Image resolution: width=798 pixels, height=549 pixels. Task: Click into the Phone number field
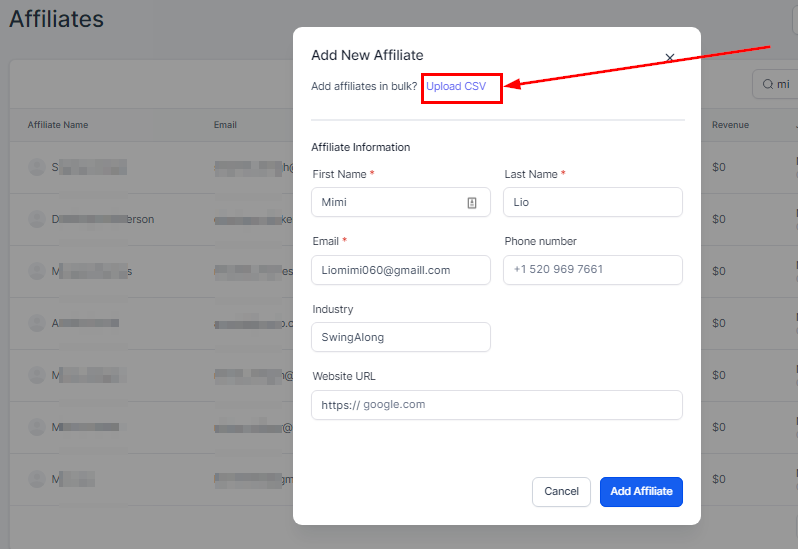tap(593, 270)
